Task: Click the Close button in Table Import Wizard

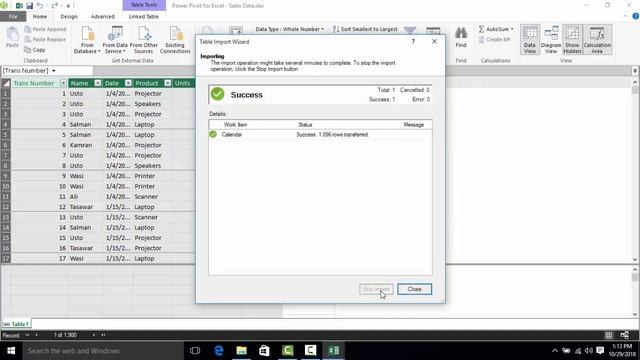Action: 414,289
